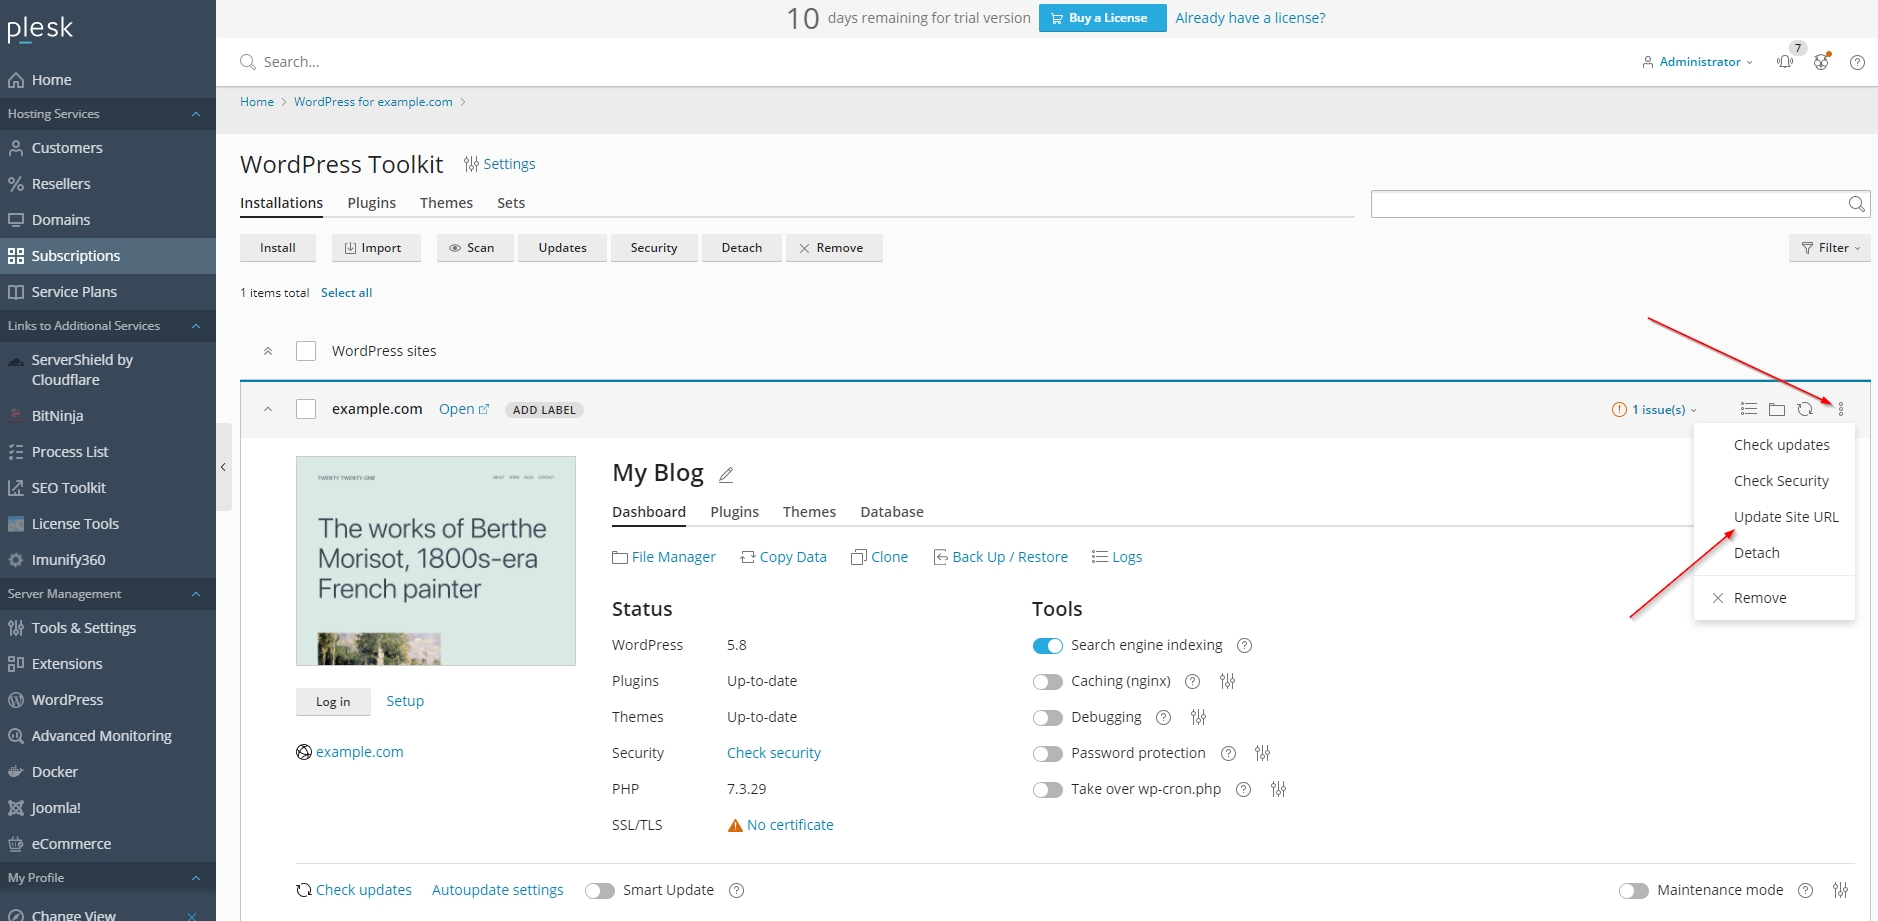Turn on the Debugging toggle
The width and height of the screenshot is (1878, 921).
pos(1048,718)
